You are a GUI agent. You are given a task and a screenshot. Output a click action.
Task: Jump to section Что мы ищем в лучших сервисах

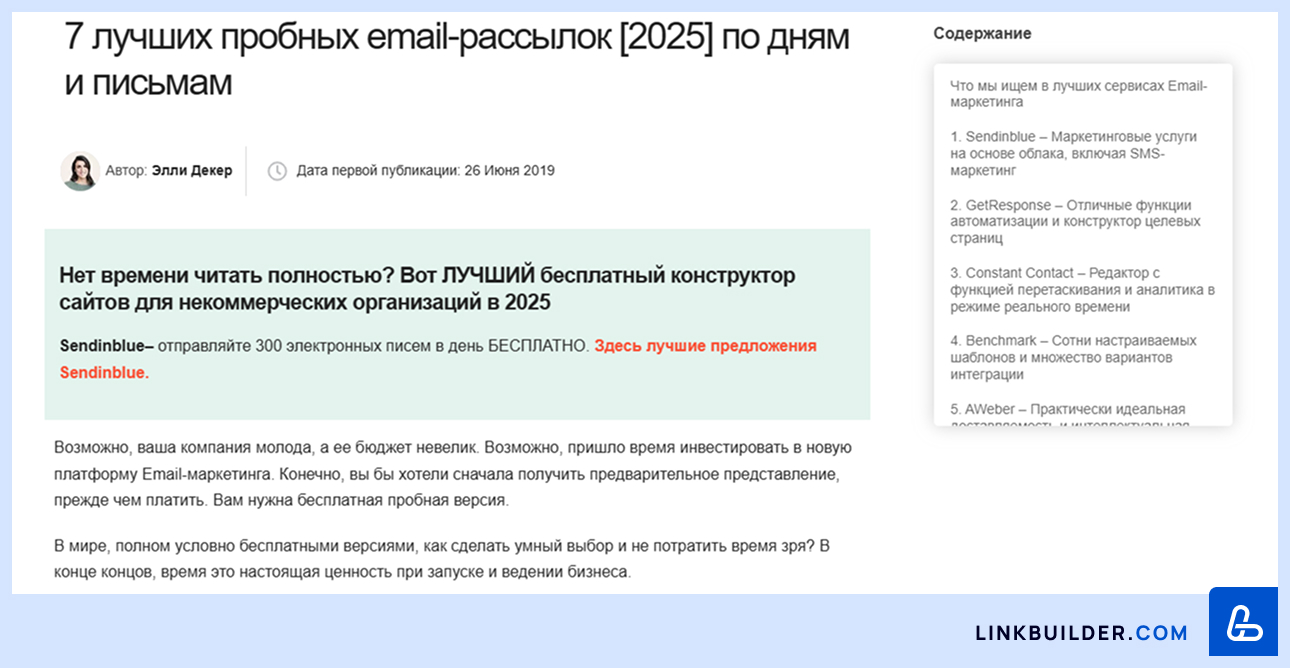(1079, 94)
